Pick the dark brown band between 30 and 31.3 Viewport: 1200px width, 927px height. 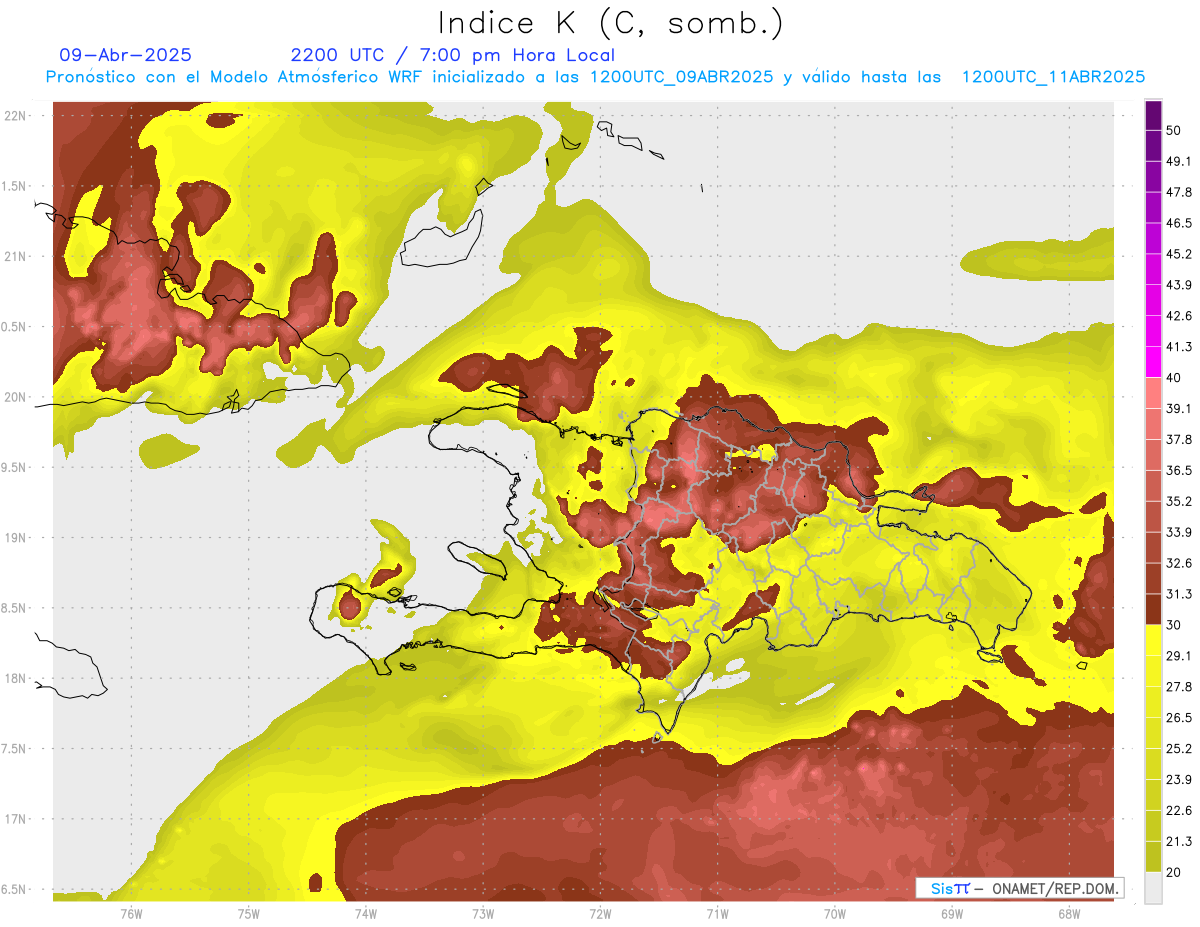point(1153,610)
